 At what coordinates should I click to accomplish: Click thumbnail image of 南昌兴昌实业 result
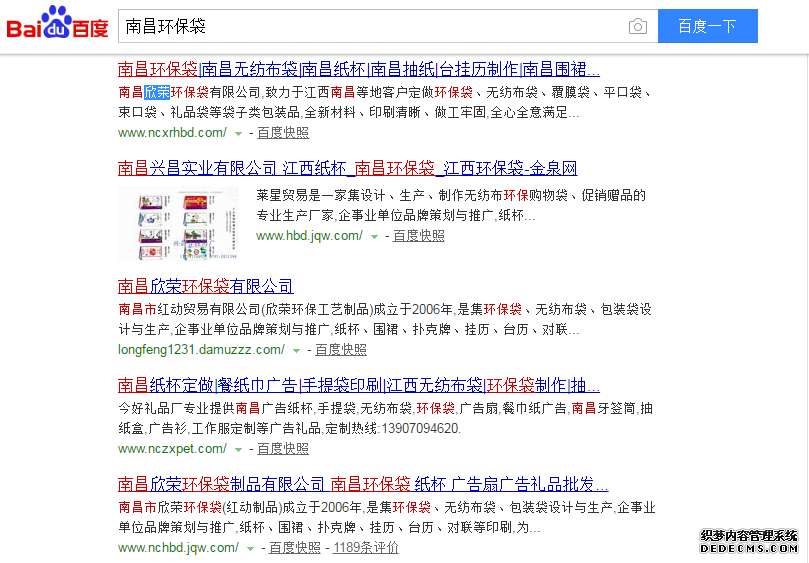(x=178, y=223)
